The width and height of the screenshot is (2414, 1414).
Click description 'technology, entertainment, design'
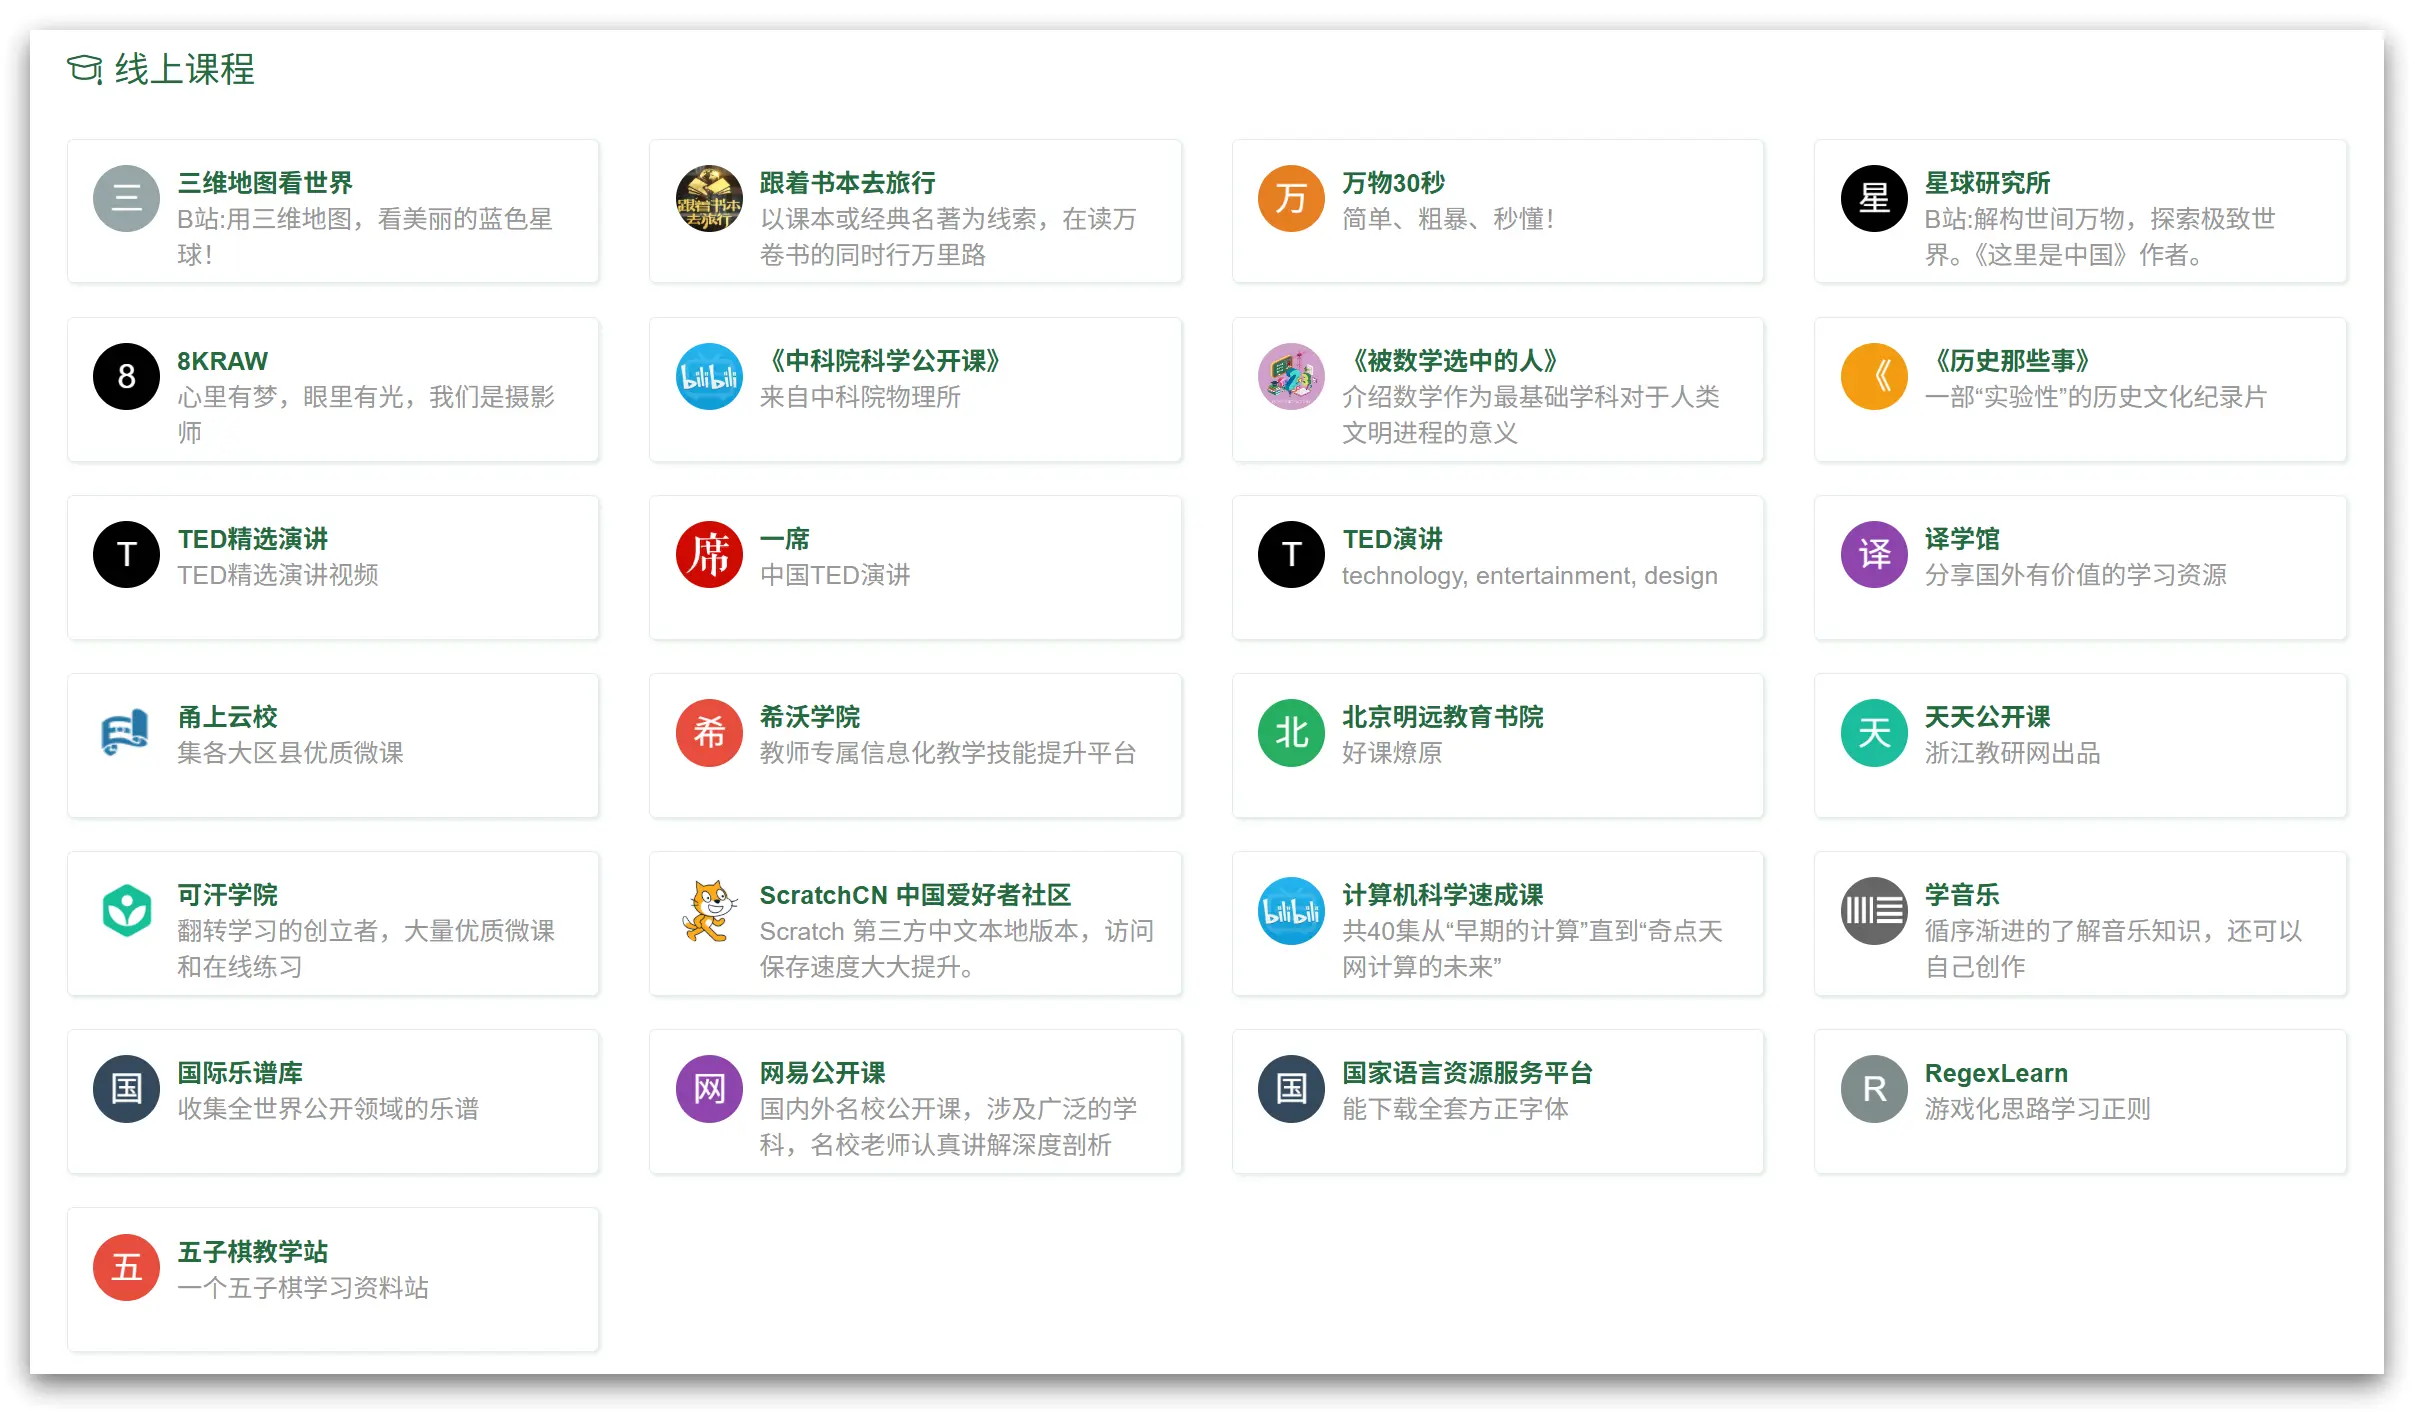[x=1529, y=576]
